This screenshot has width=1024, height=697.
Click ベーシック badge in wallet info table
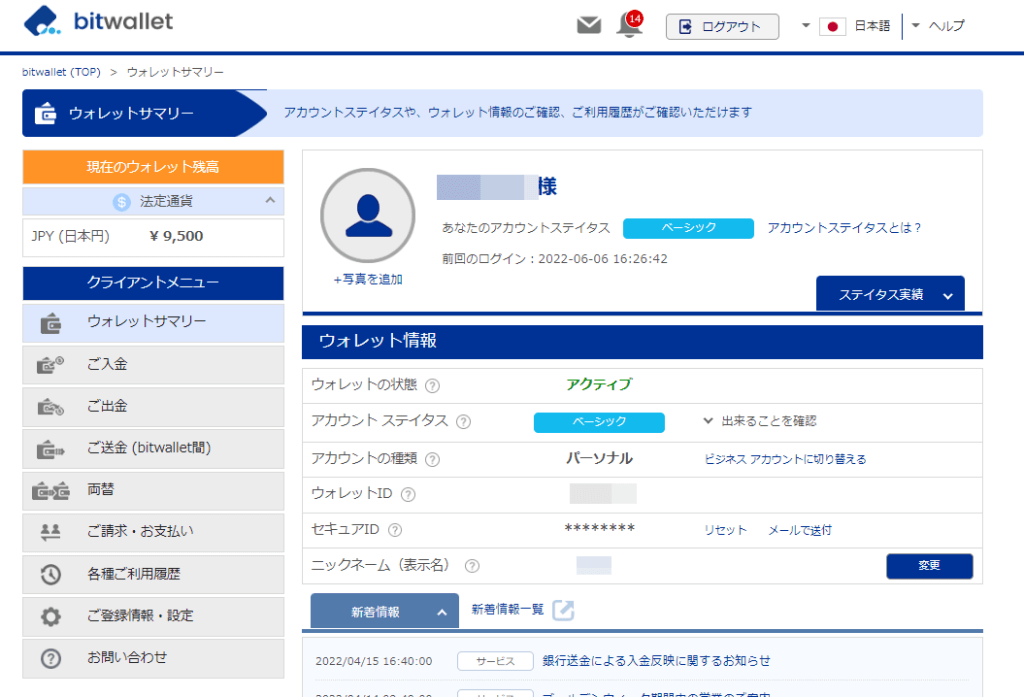(599, 422)
